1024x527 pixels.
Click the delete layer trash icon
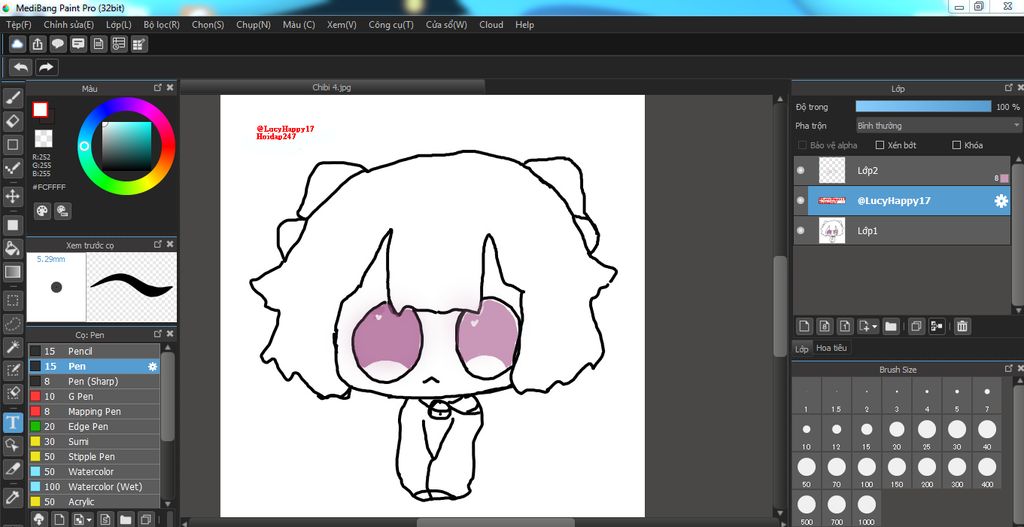962,326
